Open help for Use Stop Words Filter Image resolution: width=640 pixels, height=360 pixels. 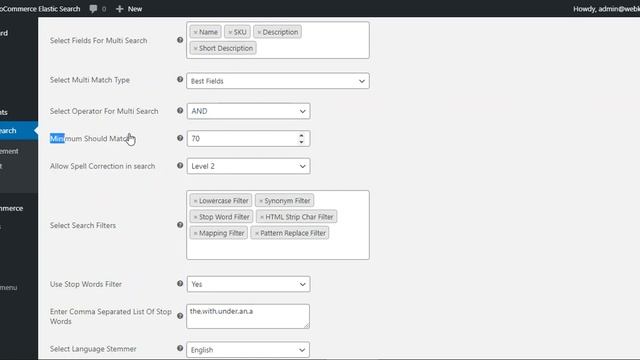point(180,283)
